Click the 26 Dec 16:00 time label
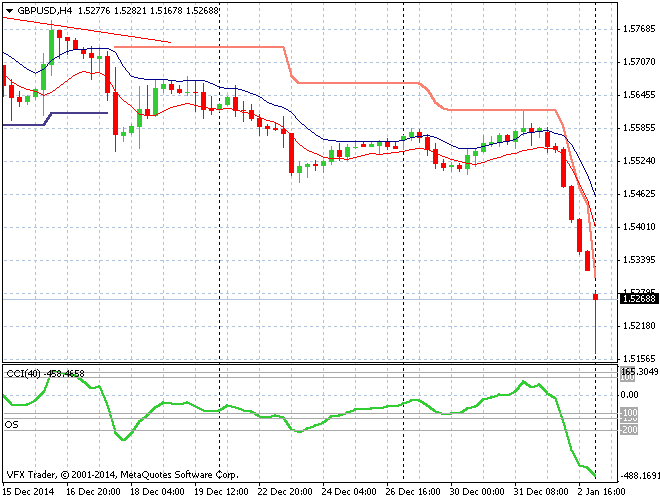660x500 pixels. (403, 492)
